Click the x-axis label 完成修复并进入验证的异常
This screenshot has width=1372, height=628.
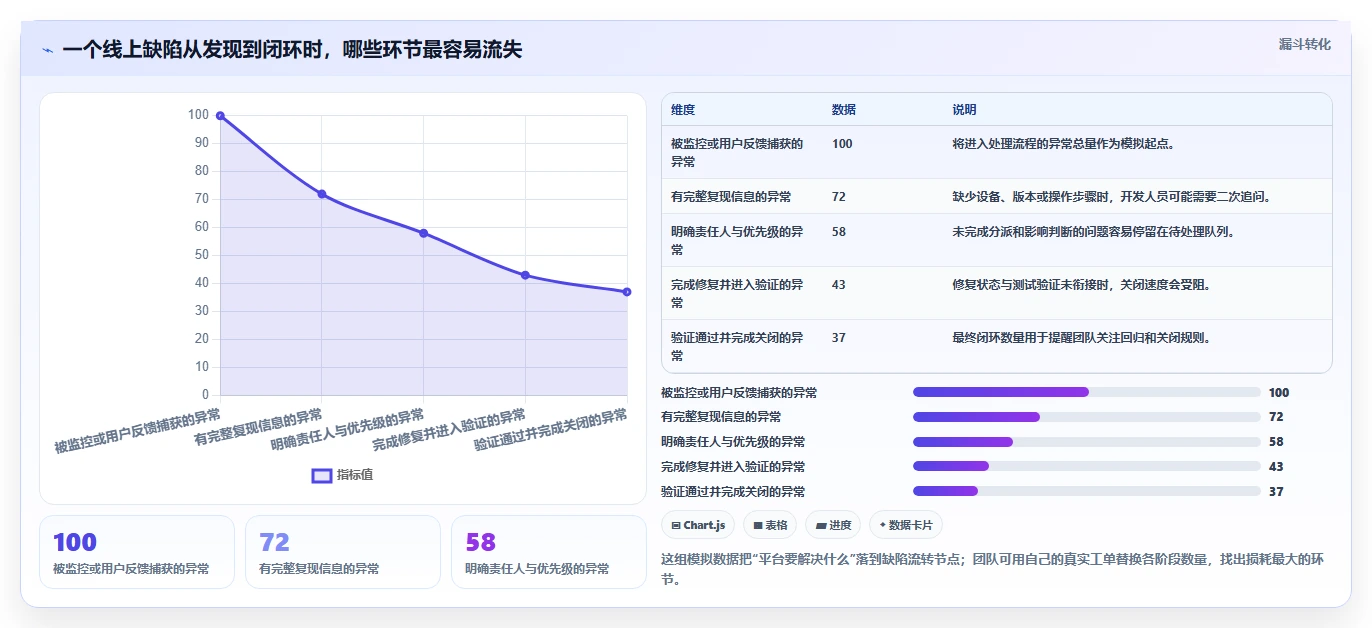(449, 431)
